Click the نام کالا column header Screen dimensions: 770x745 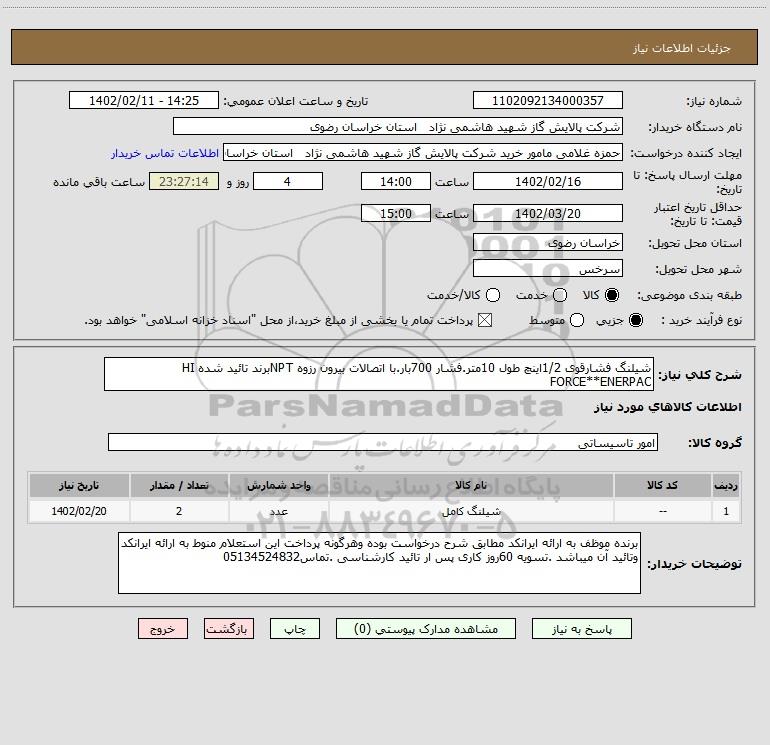471,486
